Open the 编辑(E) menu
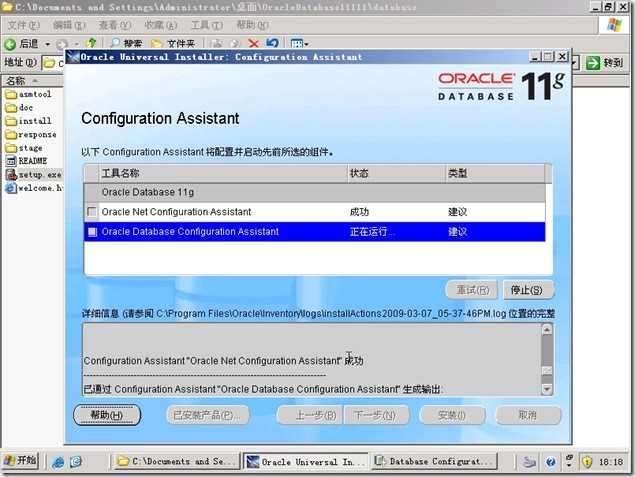Viewport: 635px width, 477px height. (x=69, y=26)
